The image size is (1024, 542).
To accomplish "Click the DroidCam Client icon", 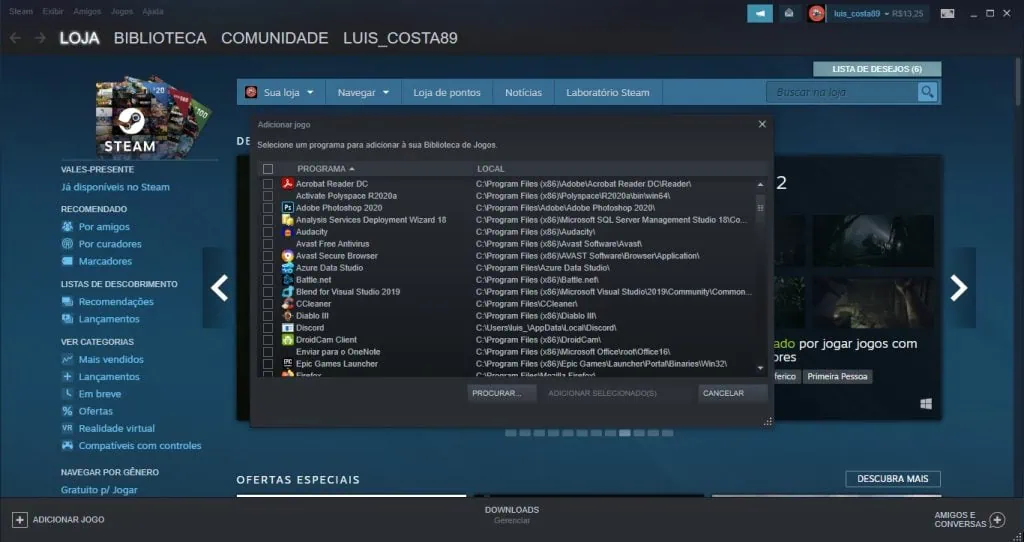I will 287,340.
